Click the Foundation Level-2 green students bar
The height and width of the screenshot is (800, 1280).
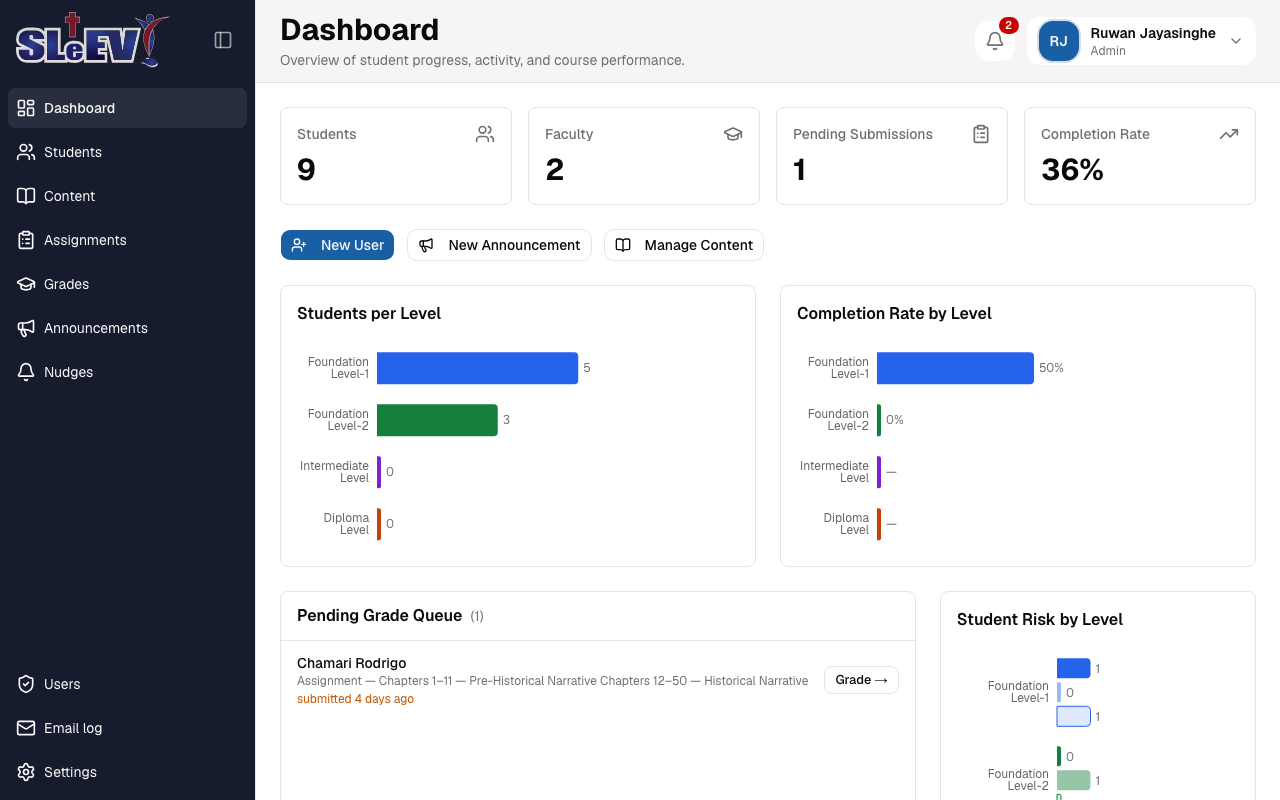(x=437, y=420)
